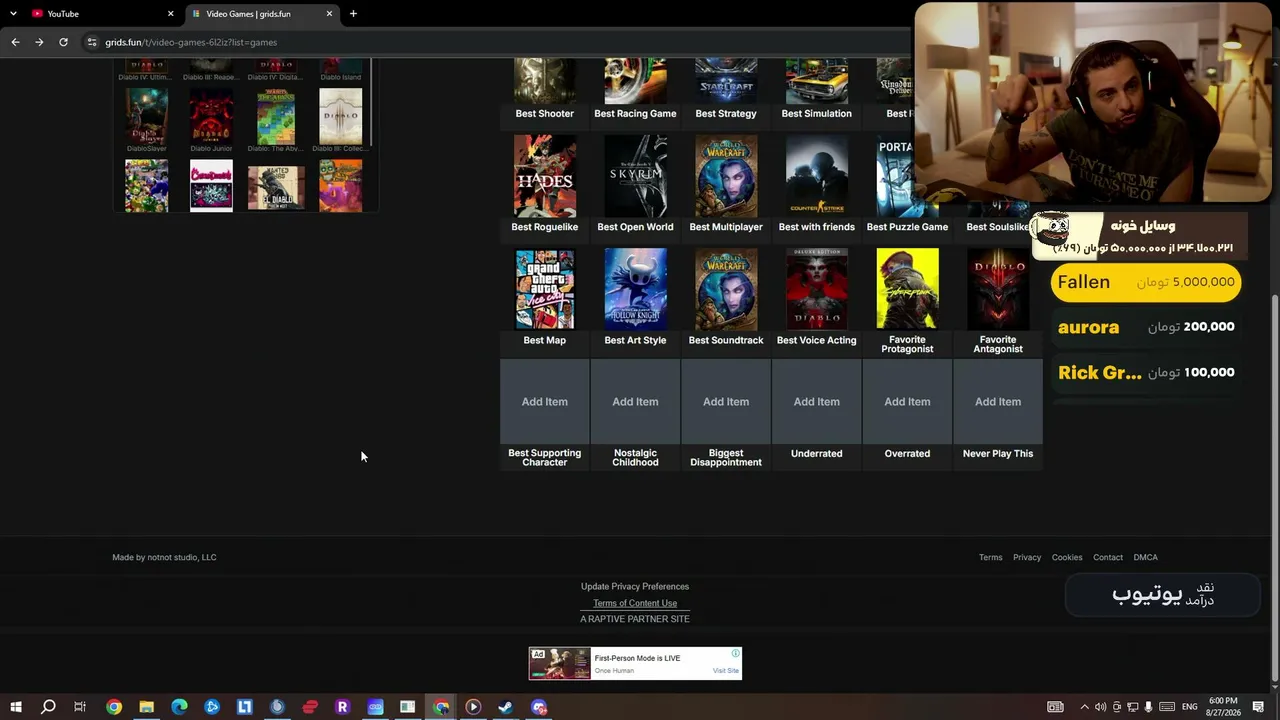Select the El Diablo wanted poster thumbnail
Viewport: 1280px width, 720px height.
click(276, 186)
